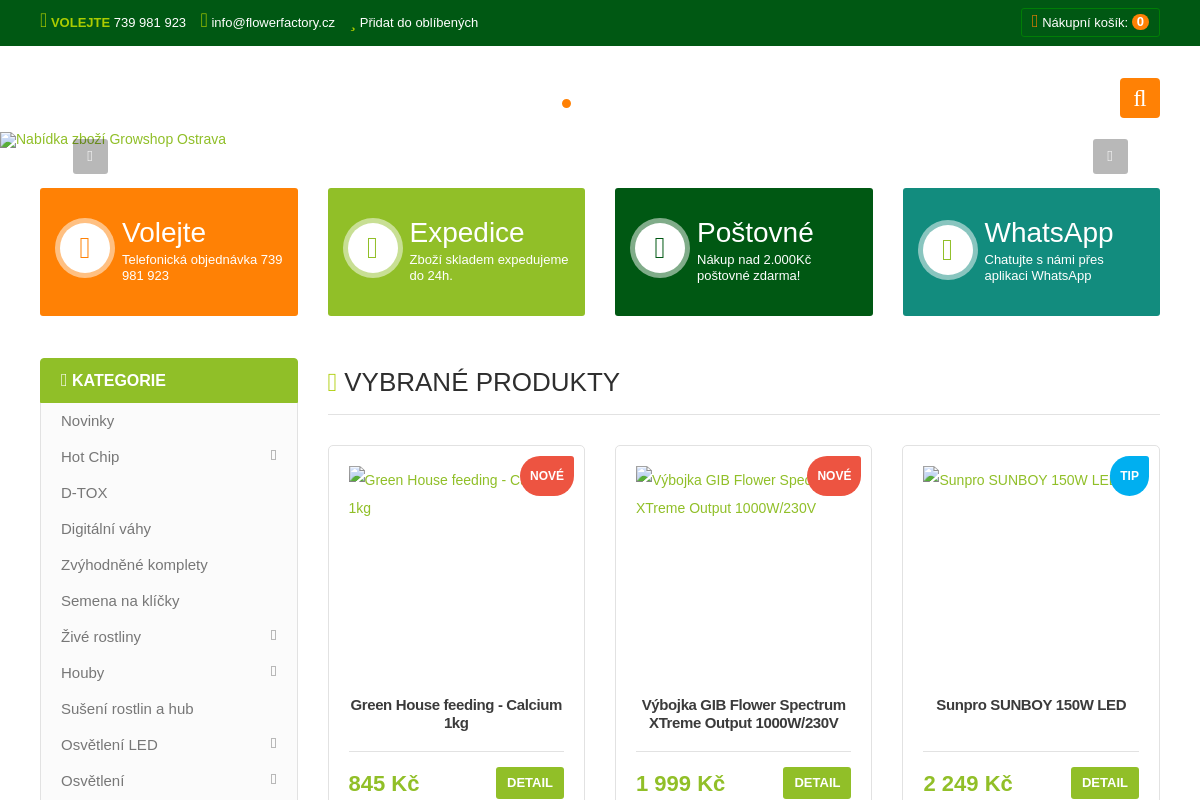Open the Novinky category
This screenshot has height=800, width=1200.
click(x=88, y=421)
